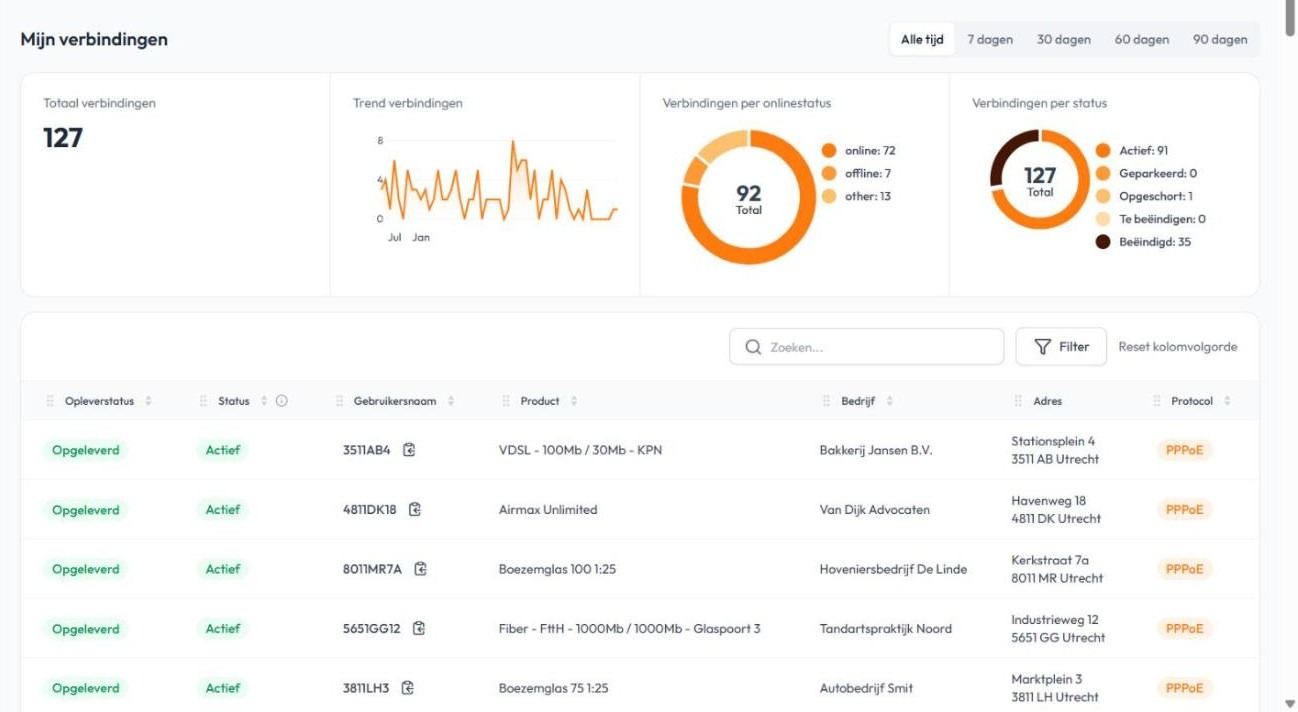
Task: Select company Bakkerij Jansen B.V.
Action: coord(876,450)
